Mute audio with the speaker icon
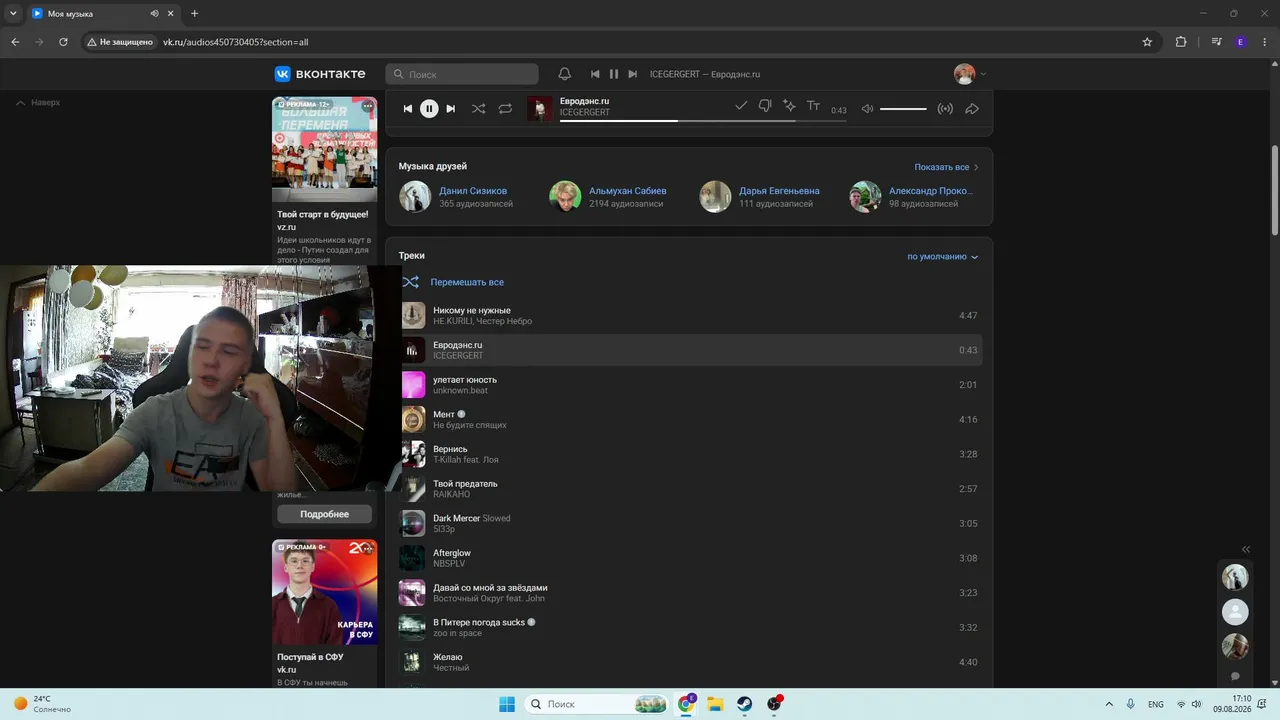The height and width of the screenshot is (720, 1280). pos(867,109)
